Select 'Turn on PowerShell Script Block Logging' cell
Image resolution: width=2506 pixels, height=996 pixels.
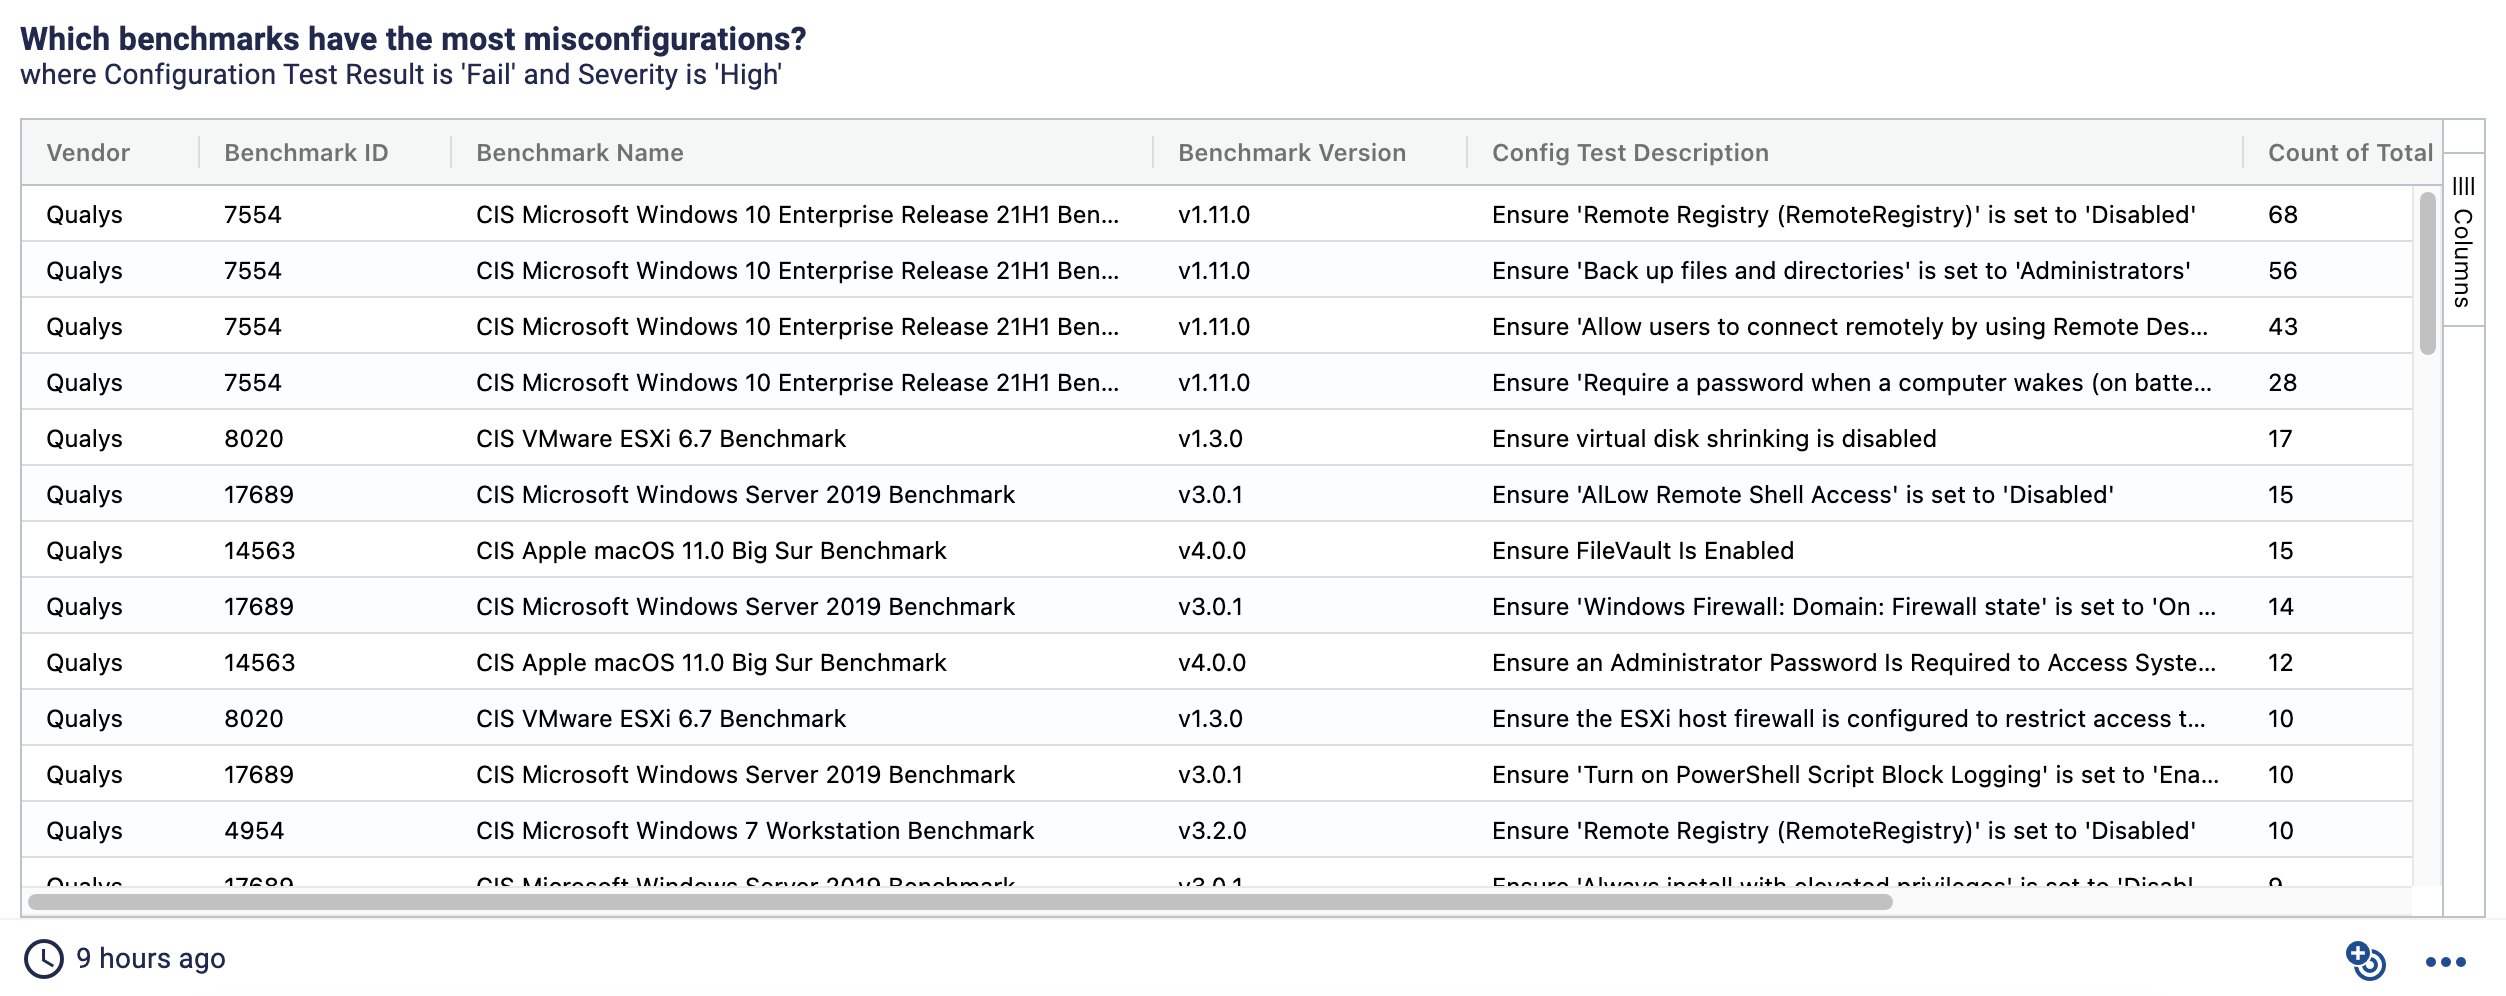[x=1856, y=775]
